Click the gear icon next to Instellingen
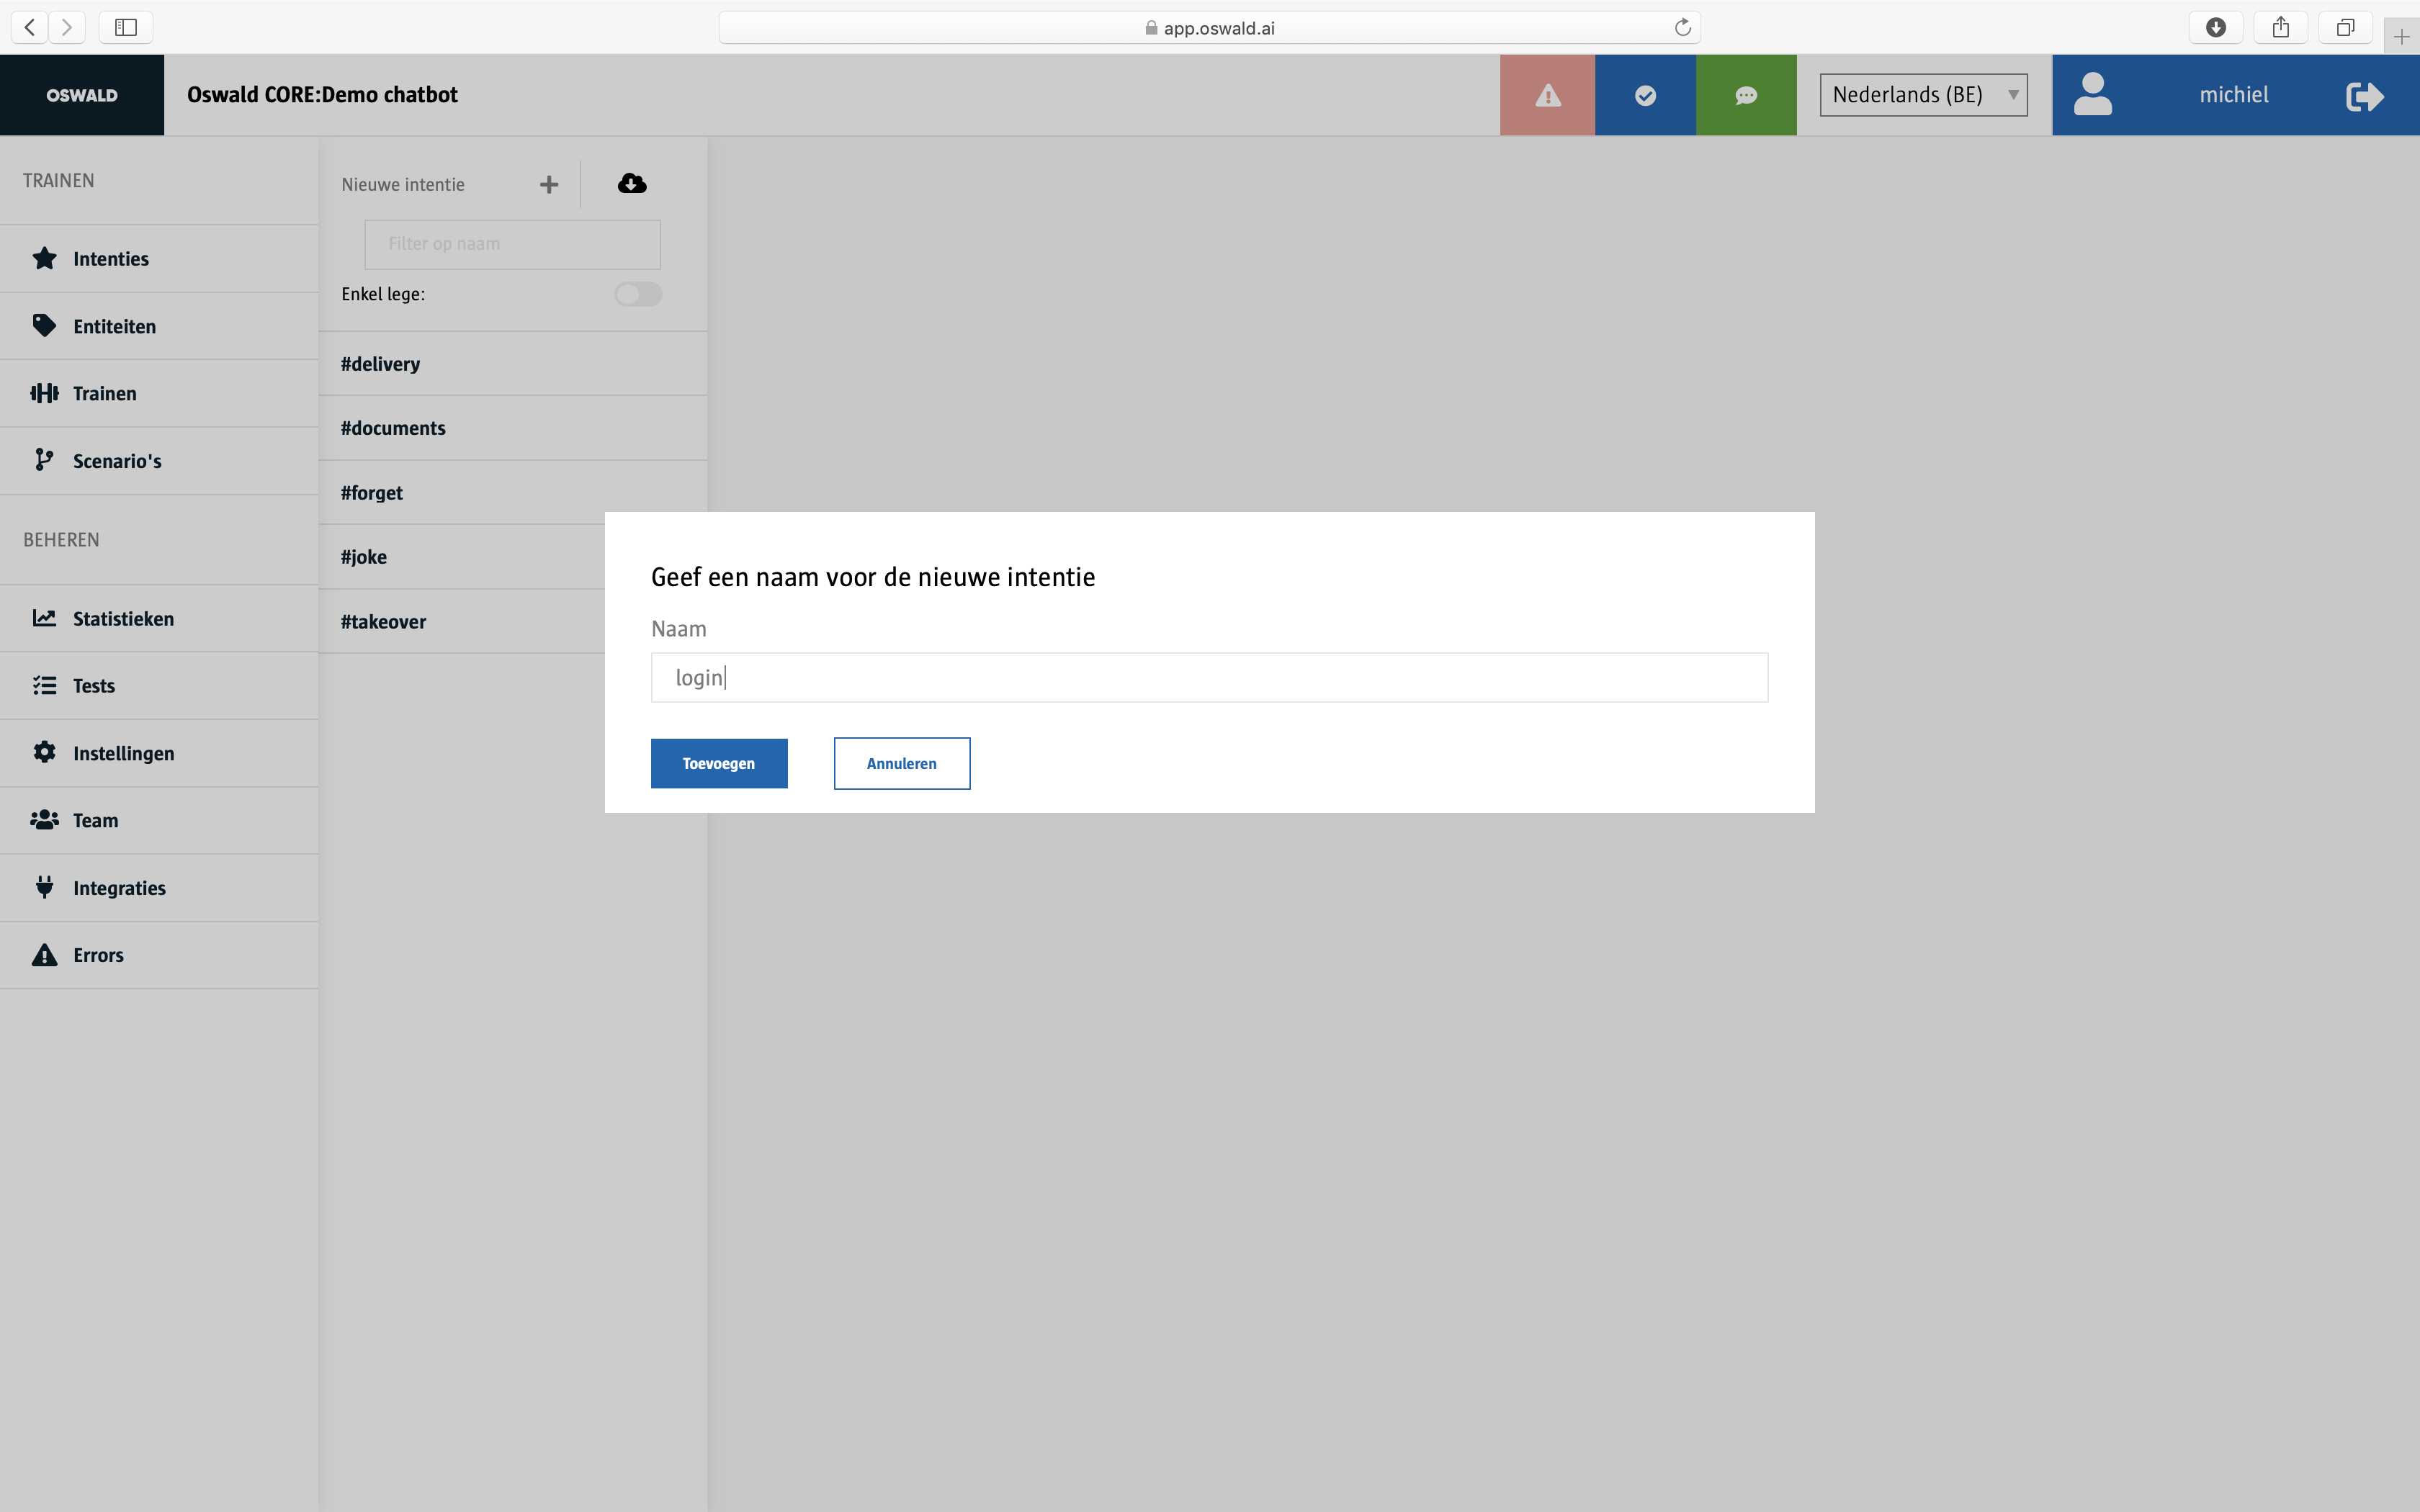 pos(44,752)
